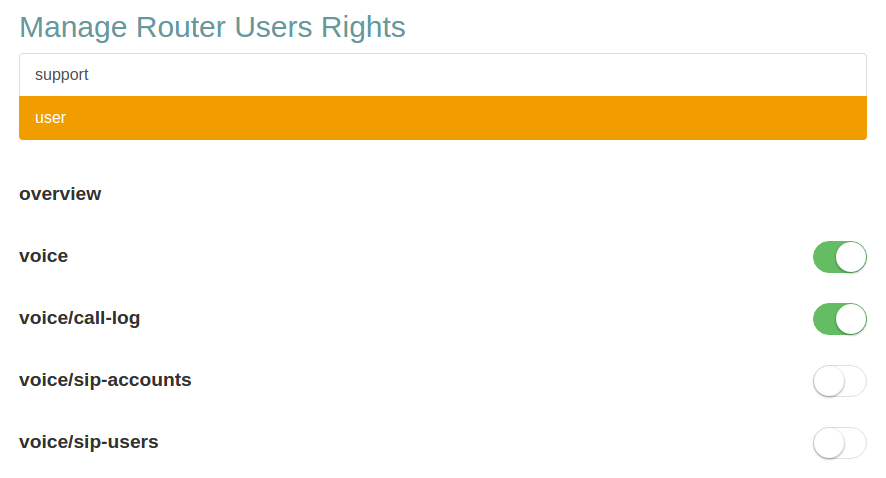This screenshot has height=478, width=886.
Task: Select the support user in the list
Action: pos(442,75)
